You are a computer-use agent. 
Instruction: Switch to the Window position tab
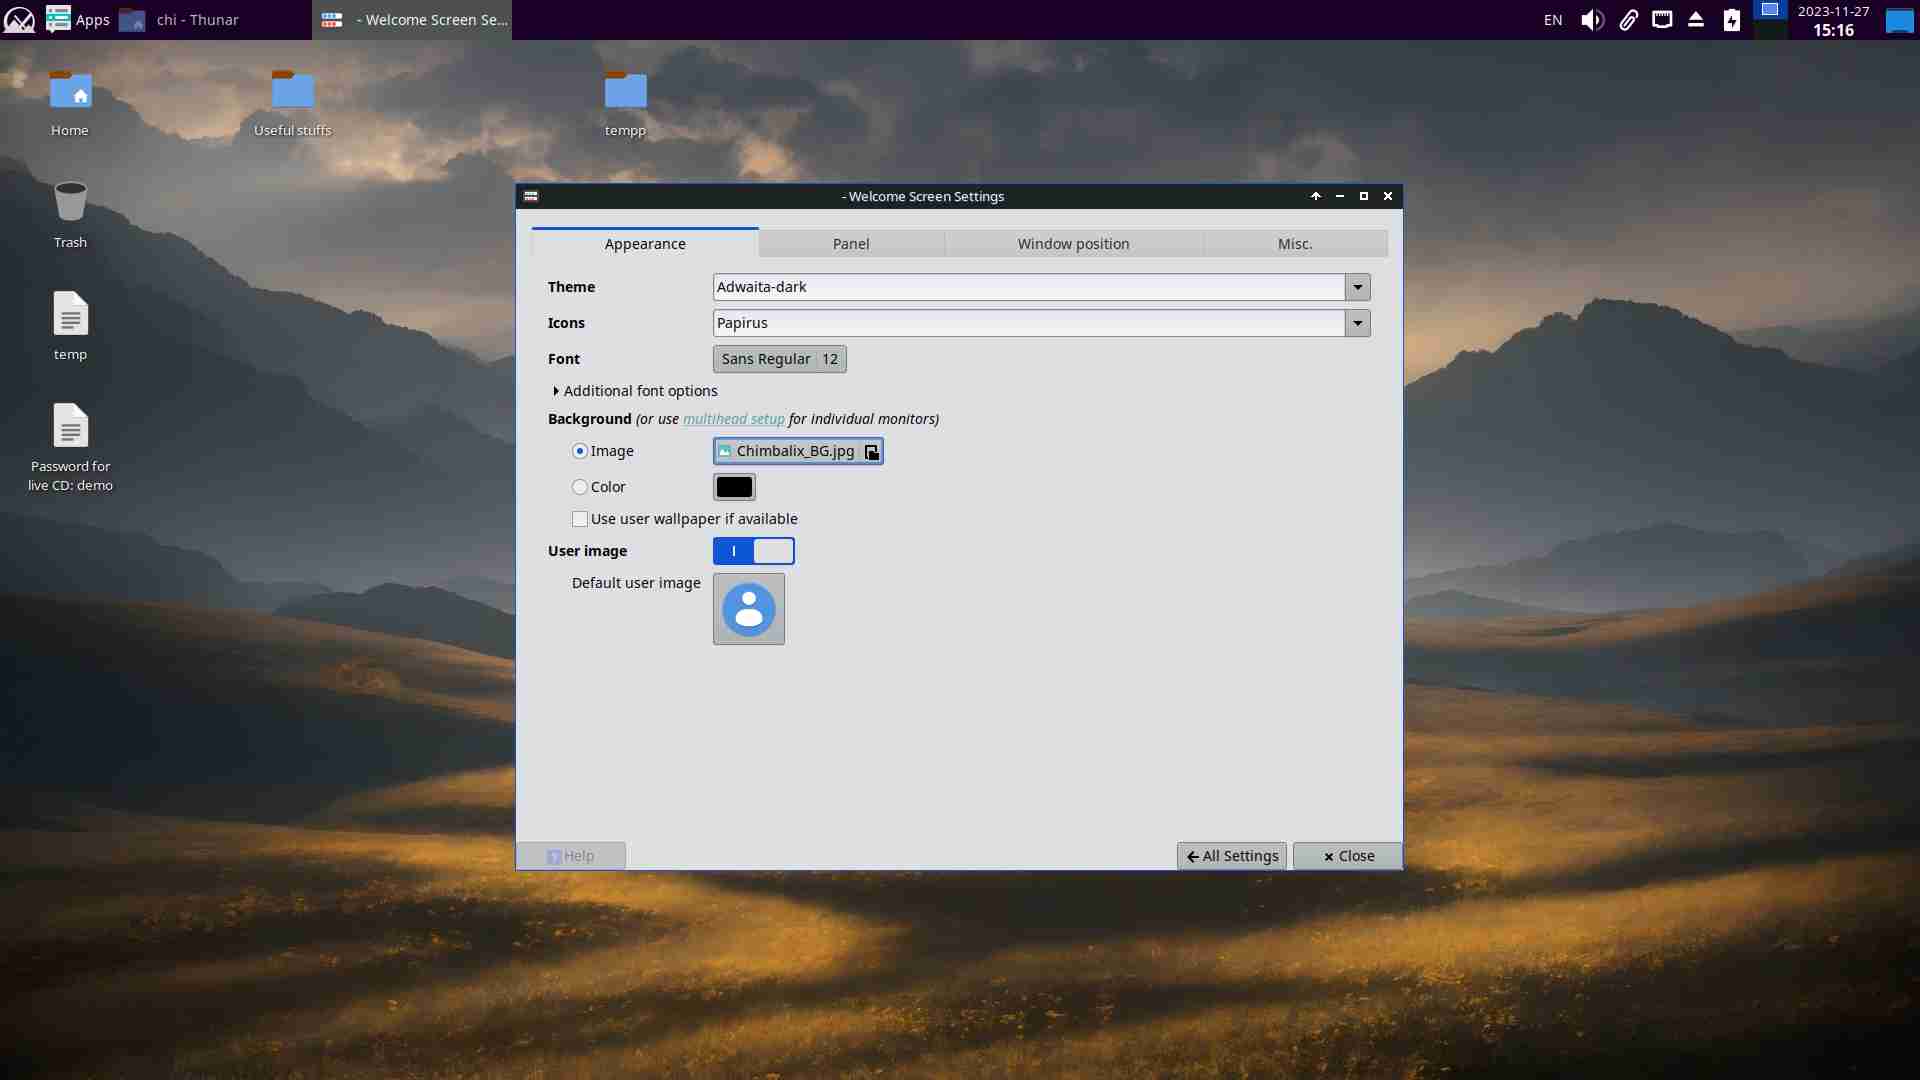point(1073,244)
